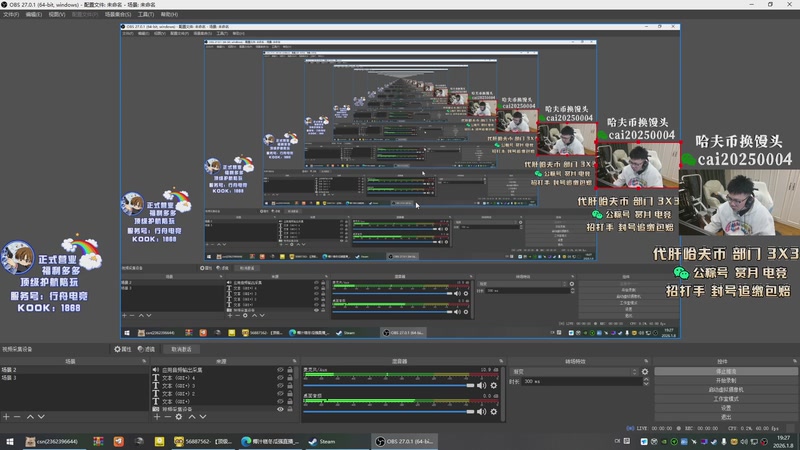Switch to Edge browser taskbar item
The height and width of the screenshot is (450, 800).
[x=270, y=441]
